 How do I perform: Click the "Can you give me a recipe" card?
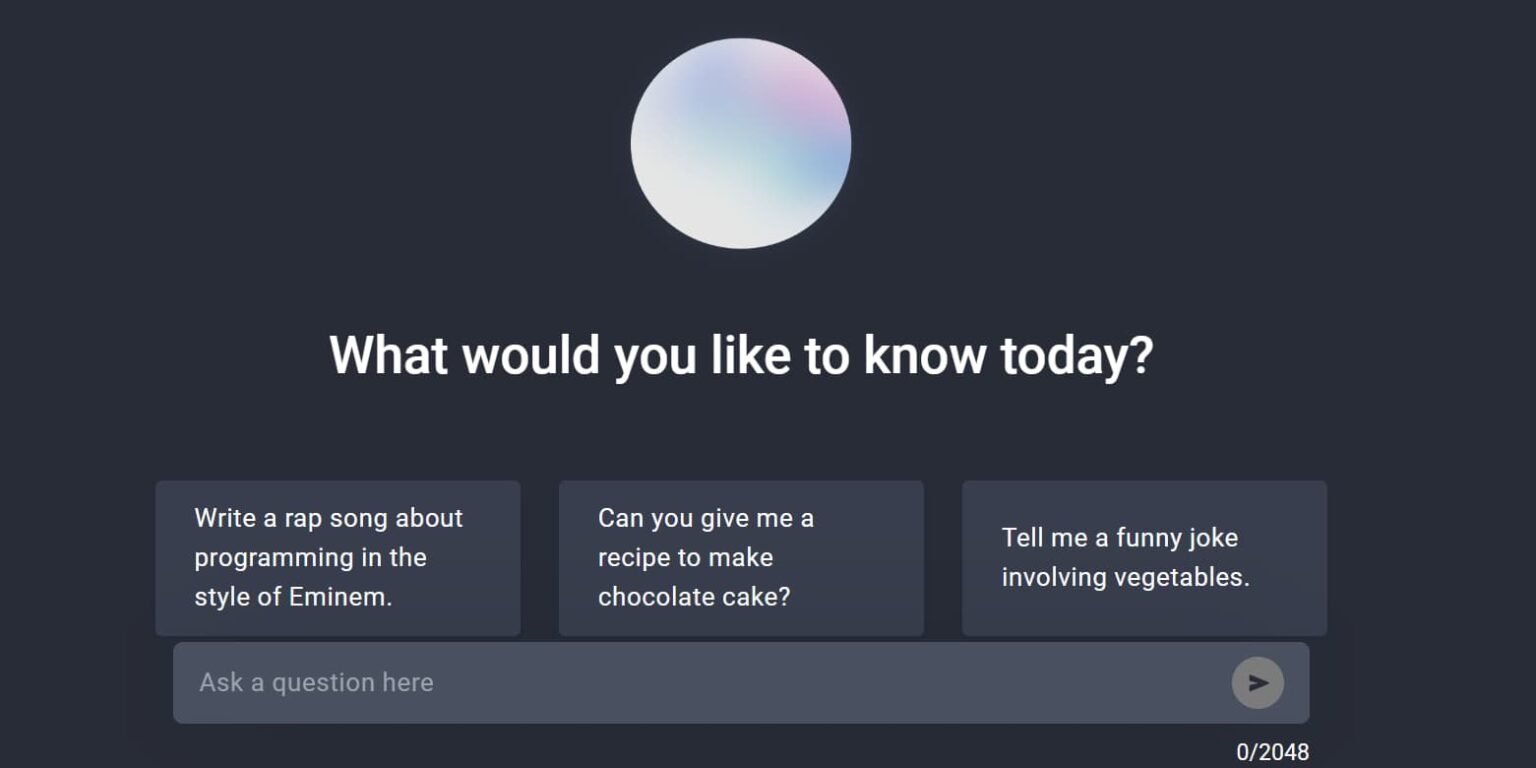(741, 558)
